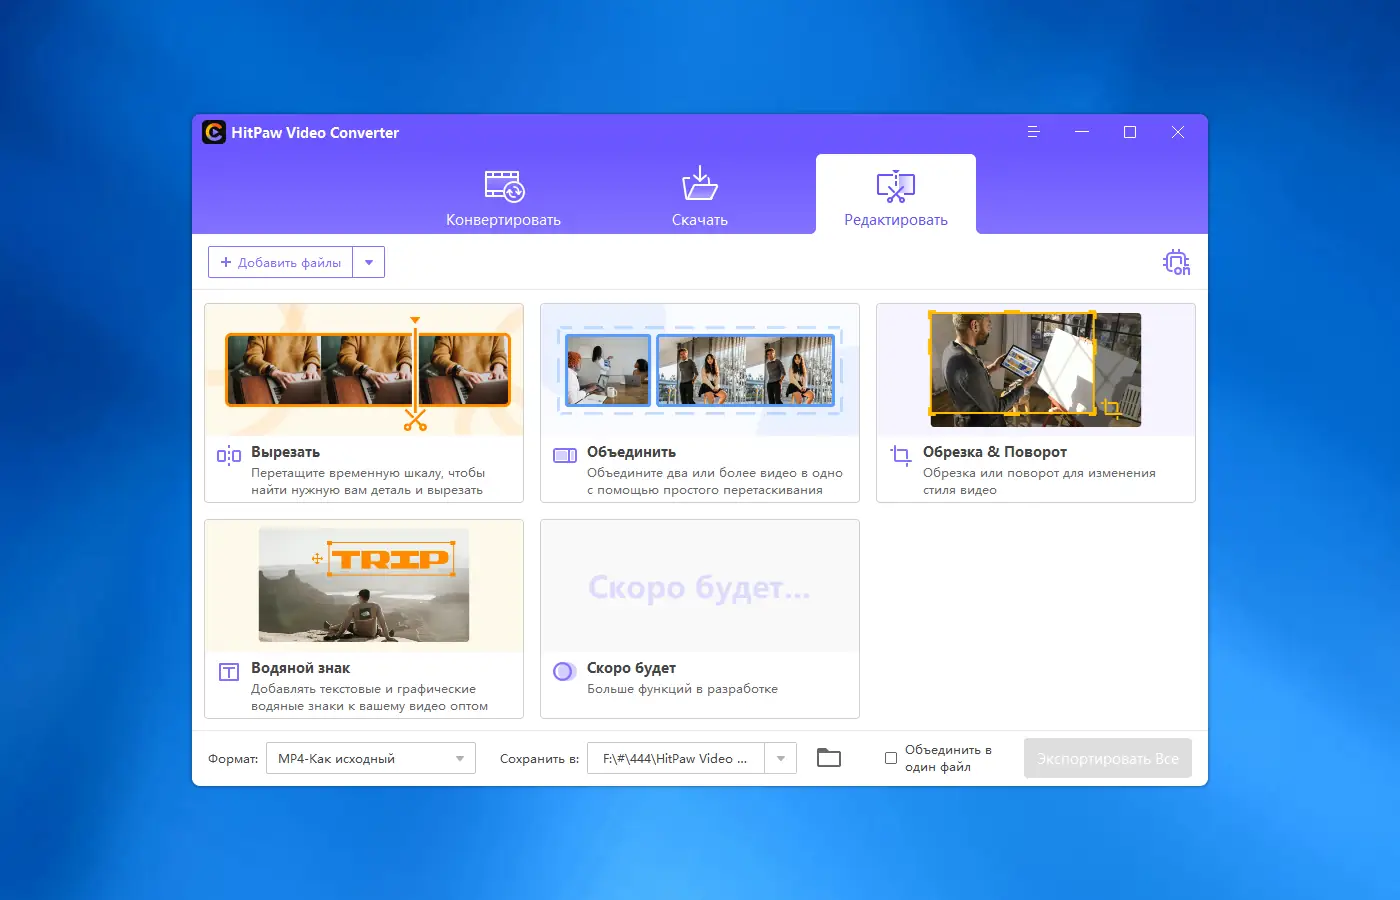Click the crop icon beside Обрезка & Поворот
This screenshot has width=1400, height=900.
pos(901,456)
